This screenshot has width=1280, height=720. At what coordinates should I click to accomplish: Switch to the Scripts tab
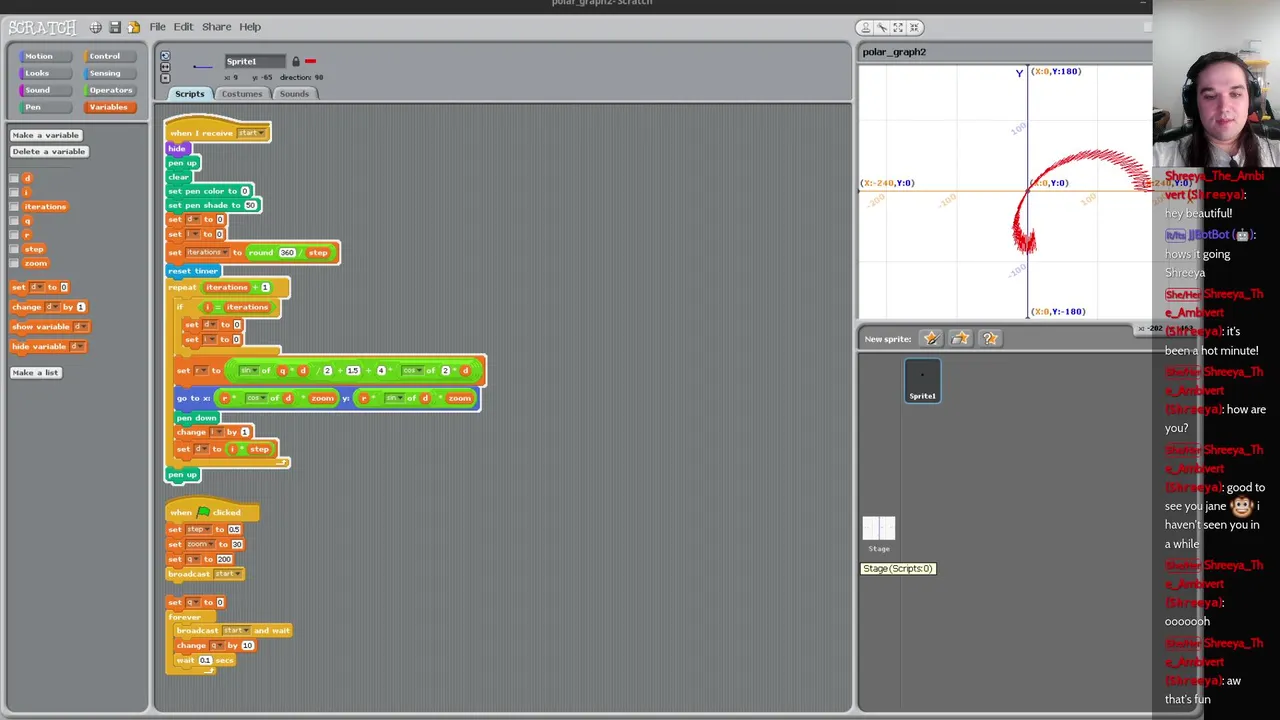tap(189, 94)
